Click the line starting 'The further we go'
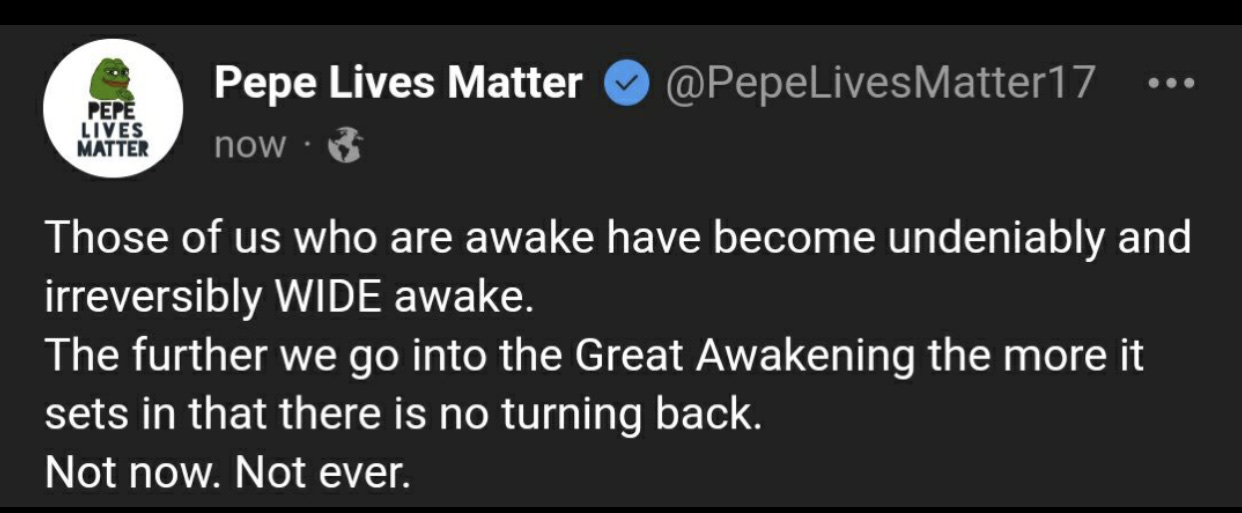 pyautogui.click(x=595, y=357)
